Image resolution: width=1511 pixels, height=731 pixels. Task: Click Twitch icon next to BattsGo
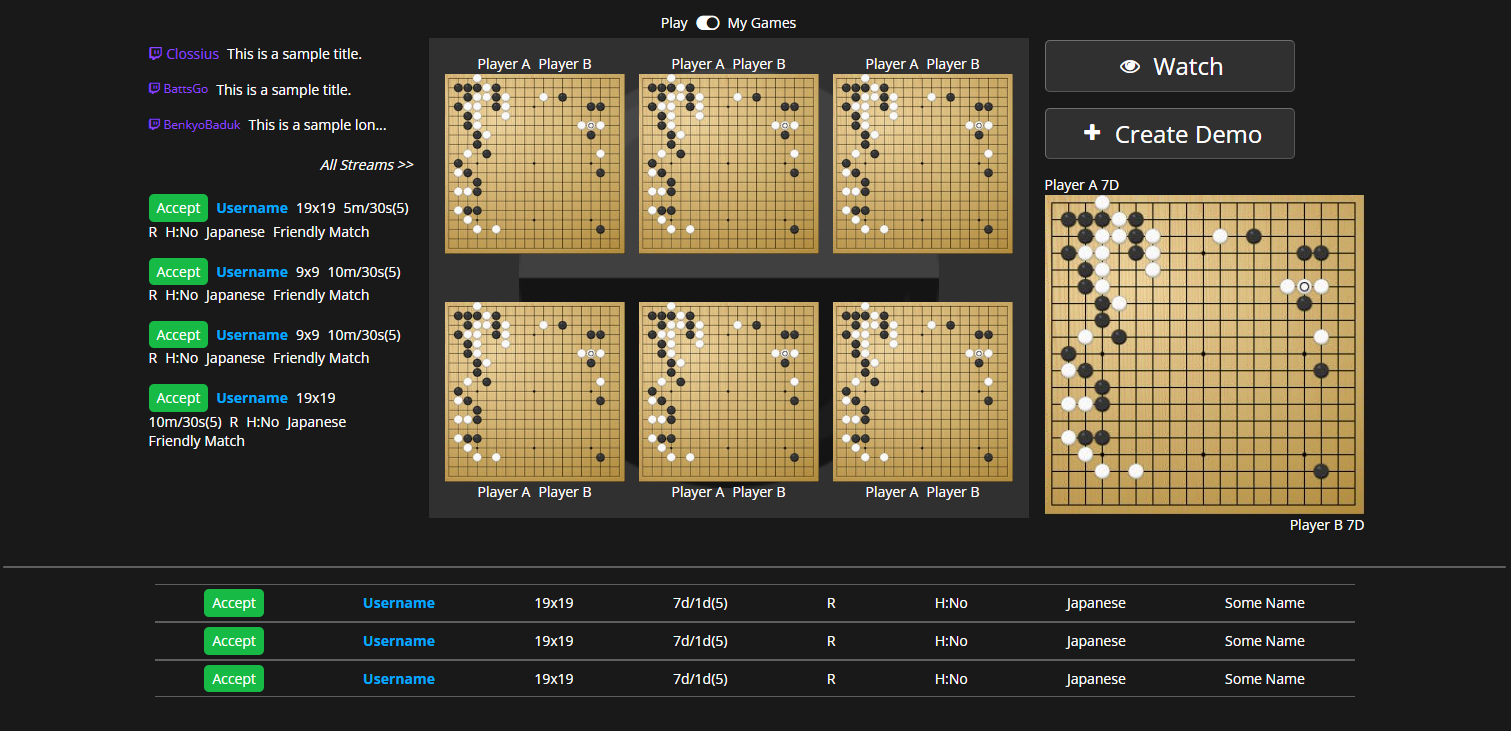coord(155,89)
